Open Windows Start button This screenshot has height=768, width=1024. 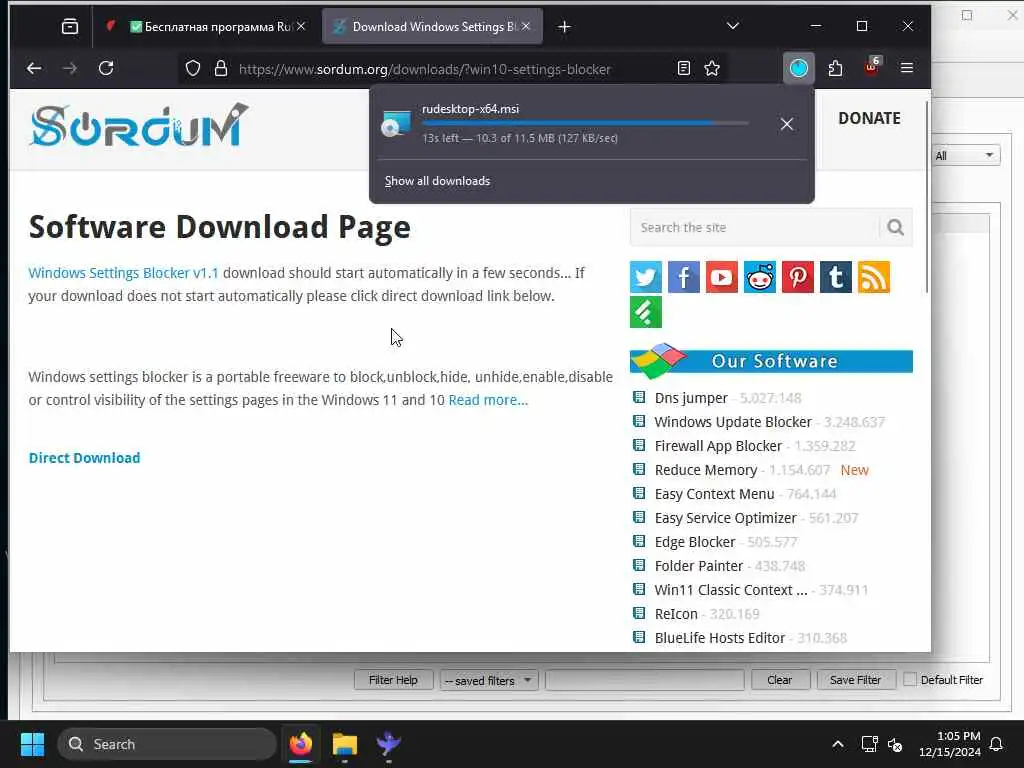[33, 744]
